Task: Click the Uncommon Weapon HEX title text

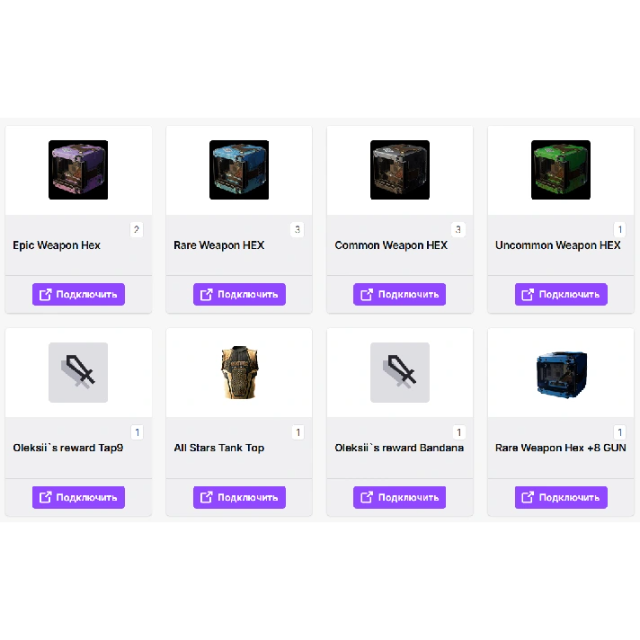Action: (x=558, y=245)
